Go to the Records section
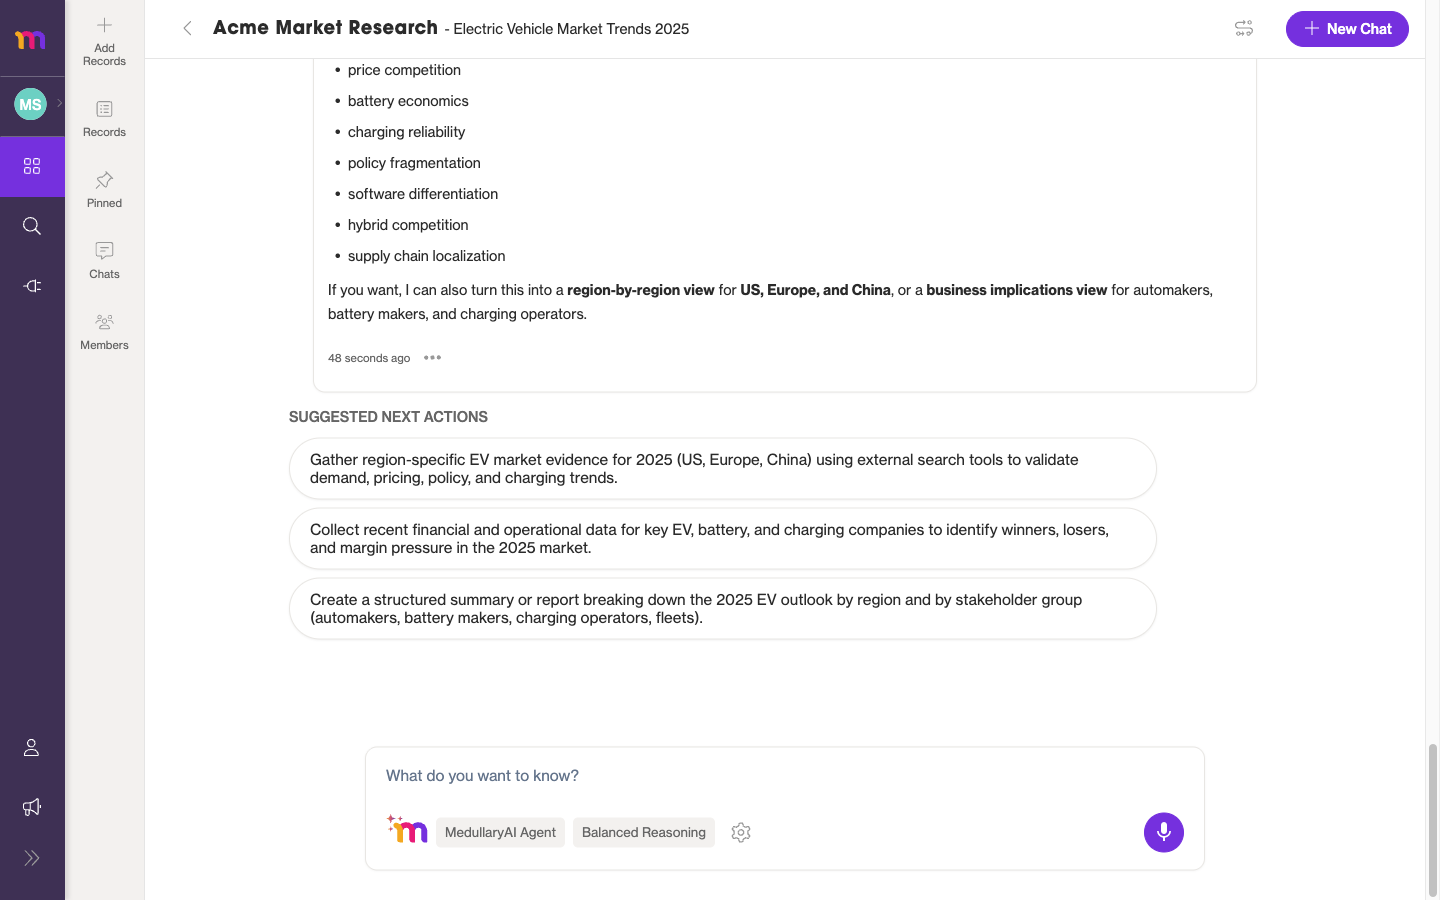This screenshot has width=1440, height=900. (x=104, y=118)
